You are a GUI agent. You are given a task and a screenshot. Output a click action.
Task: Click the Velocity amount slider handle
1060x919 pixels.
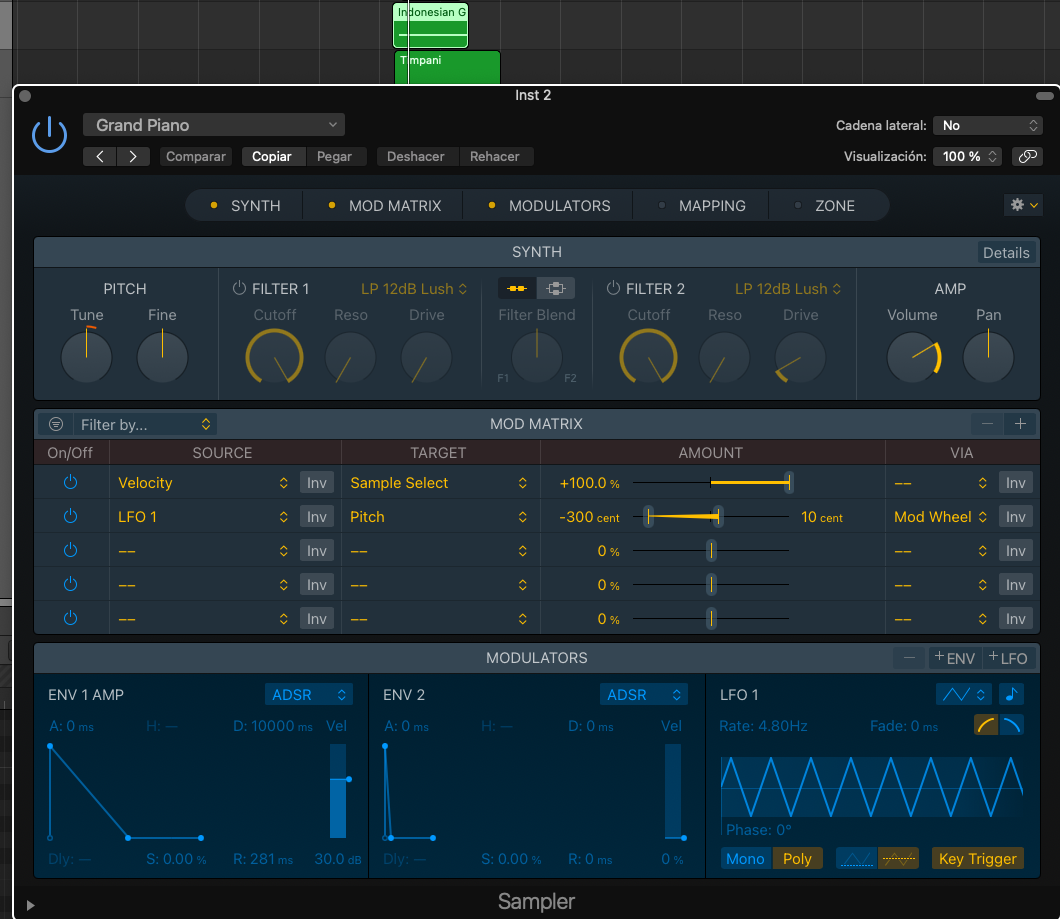pos(789,483)
